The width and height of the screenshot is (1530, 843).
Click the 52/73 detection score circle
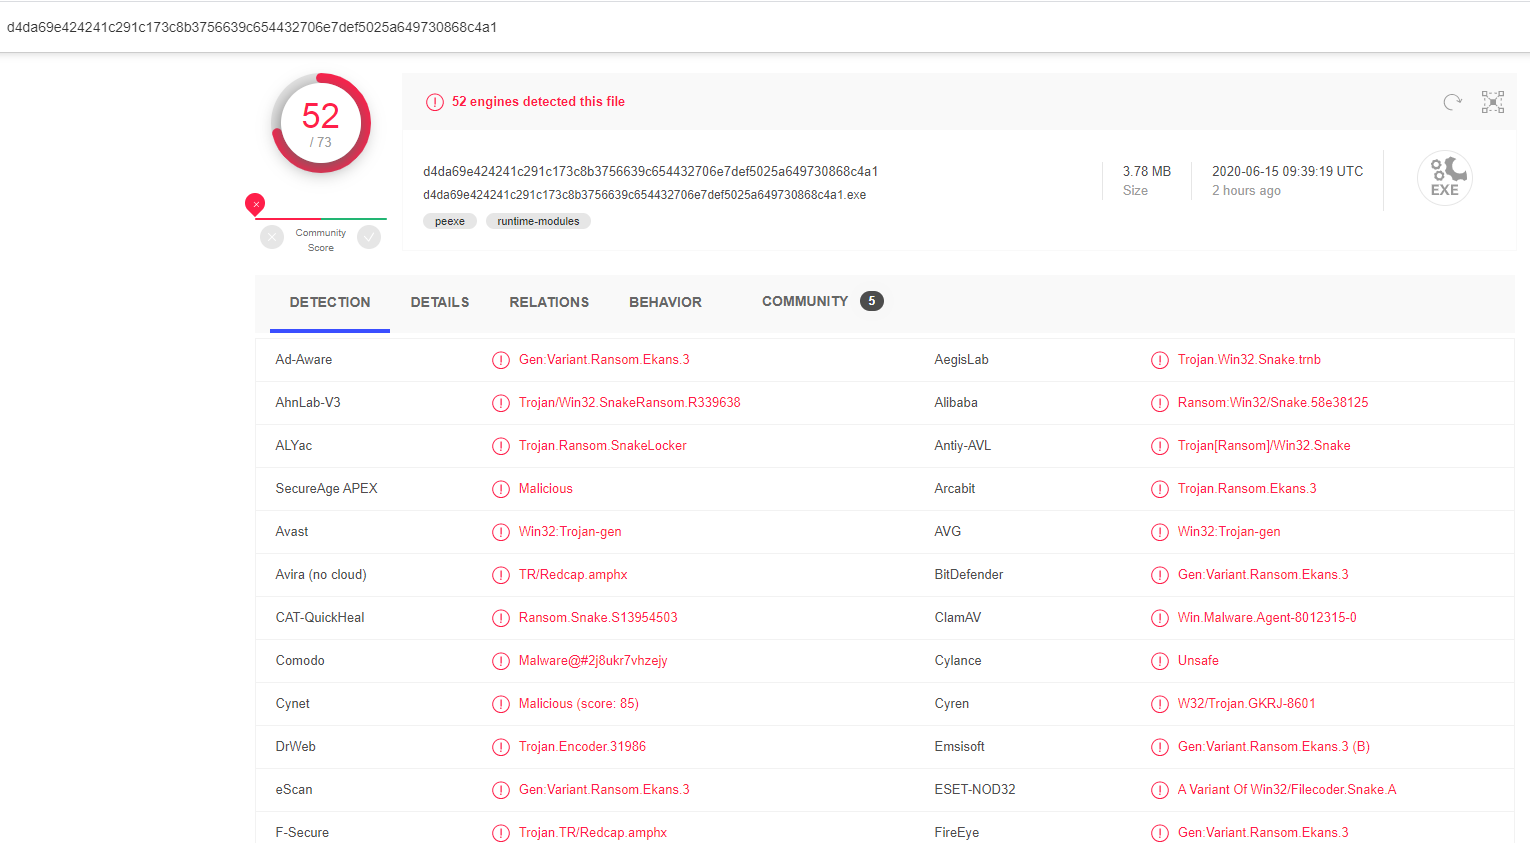tap(321, 124)
